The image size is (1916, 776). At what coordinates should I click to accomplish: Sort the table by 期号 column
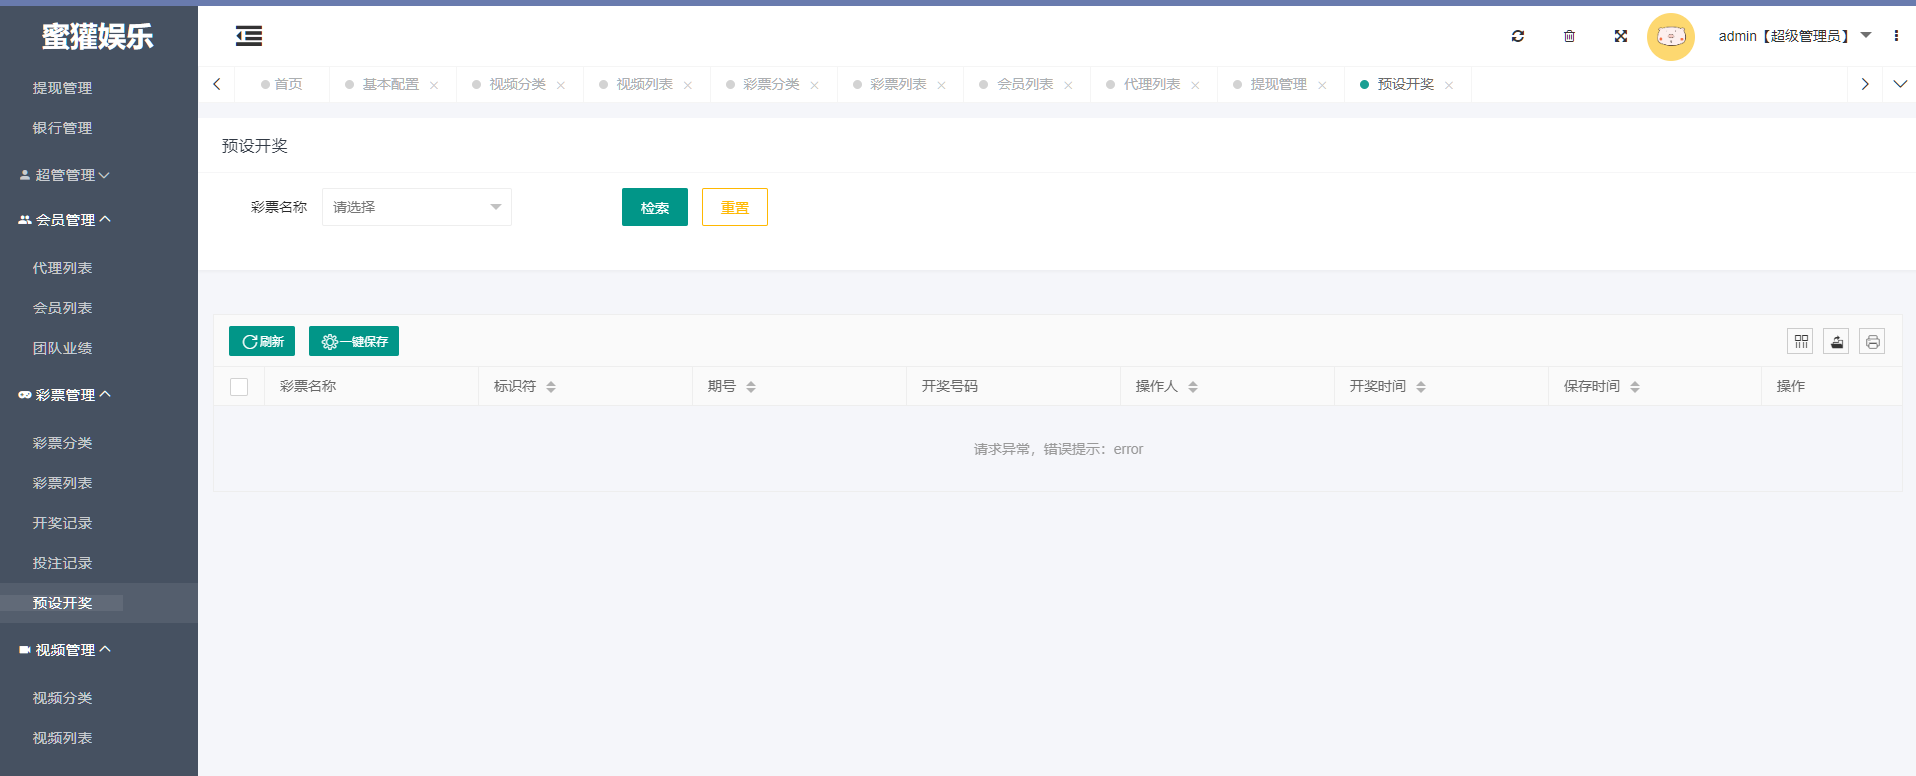point(750,387)
